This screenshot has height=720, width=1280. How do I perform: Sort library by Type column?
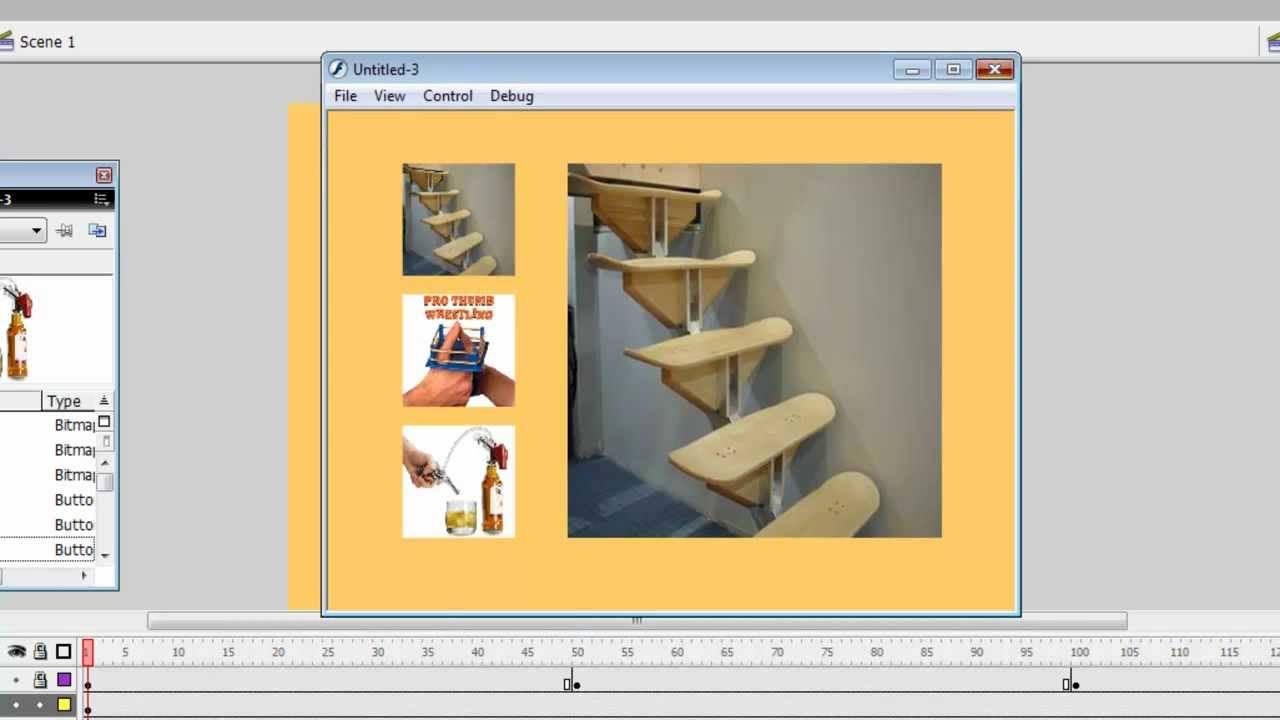coord(64,401)
